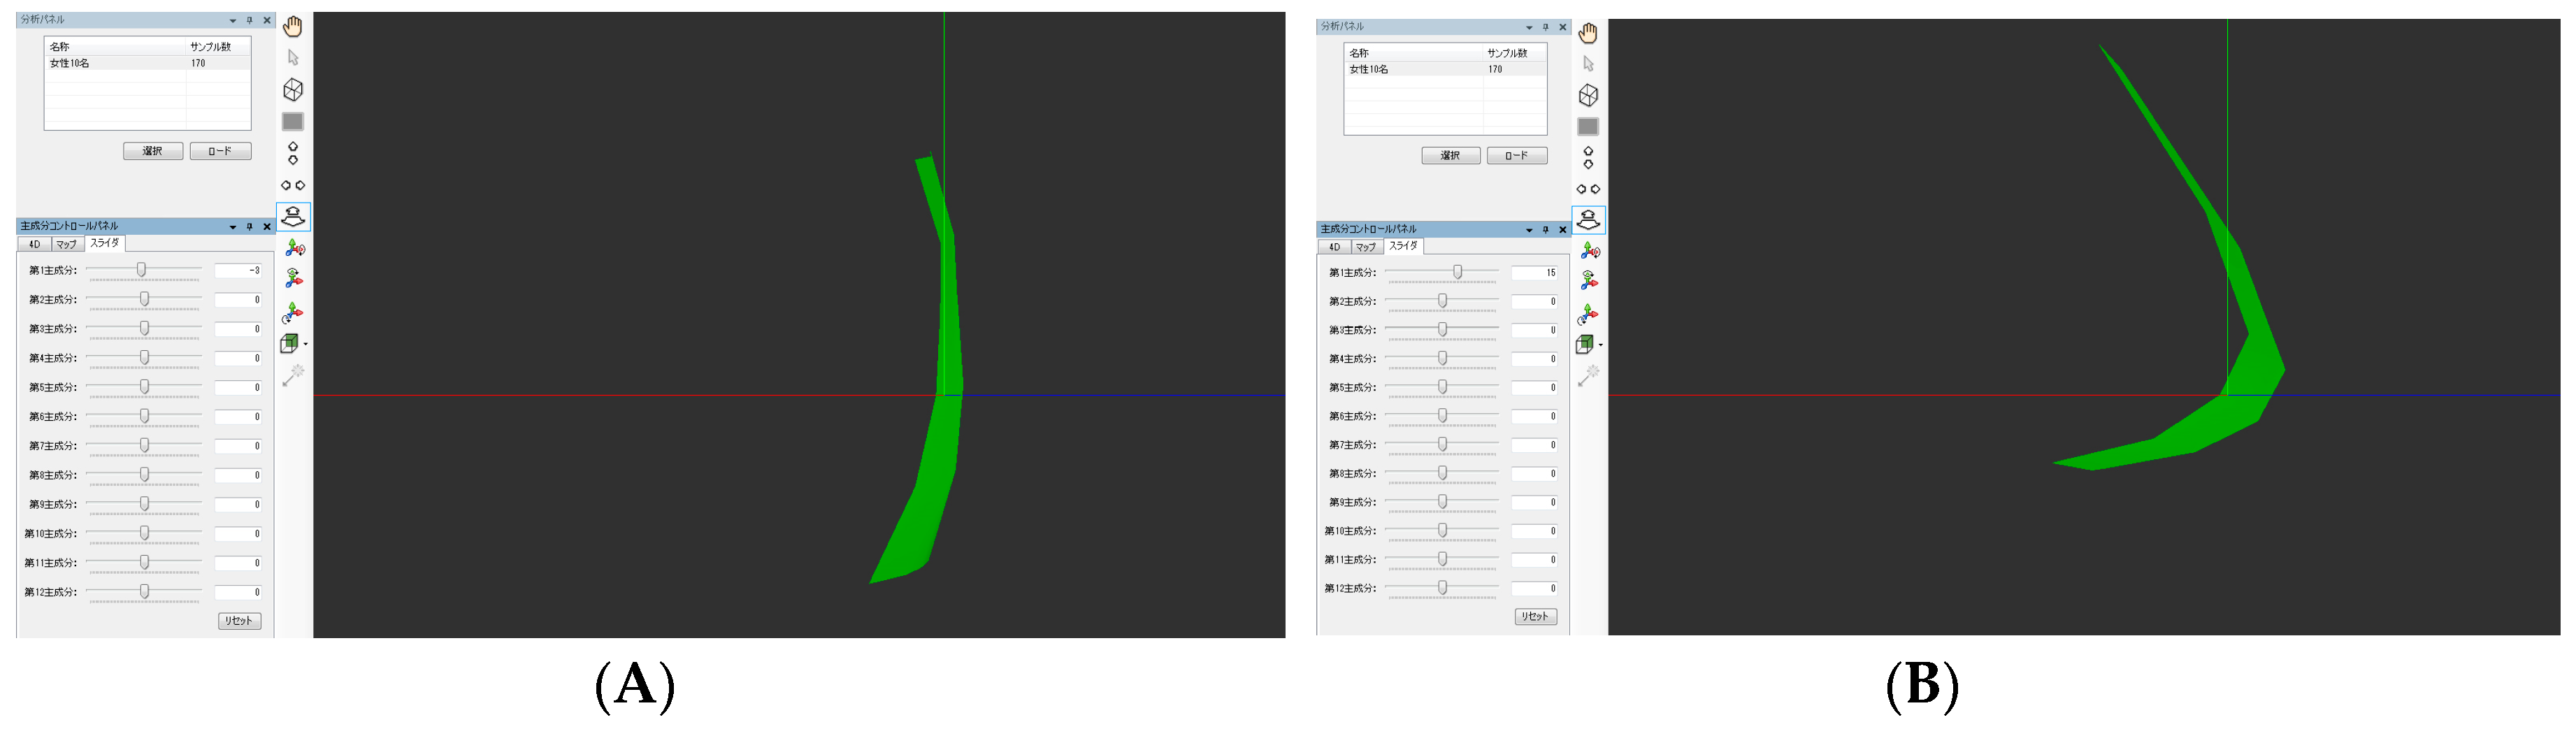The width and height of the screenshot is (2576, 736).
Task: Switch to the 4D tab in screenshot A
Action: click(35, 244)
